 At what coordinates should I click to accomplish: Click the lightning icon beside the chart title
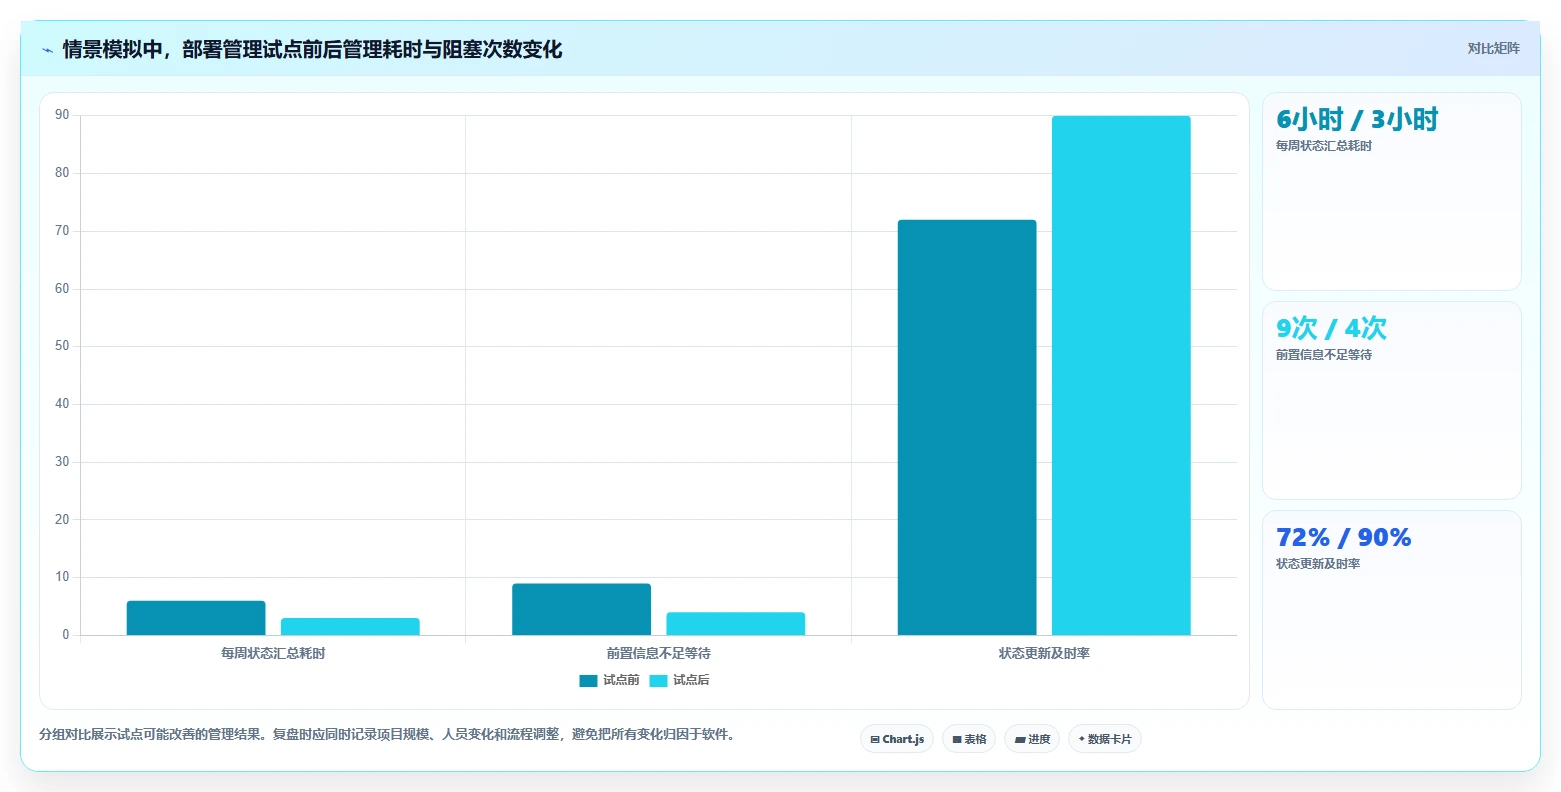tap(47, 50)
